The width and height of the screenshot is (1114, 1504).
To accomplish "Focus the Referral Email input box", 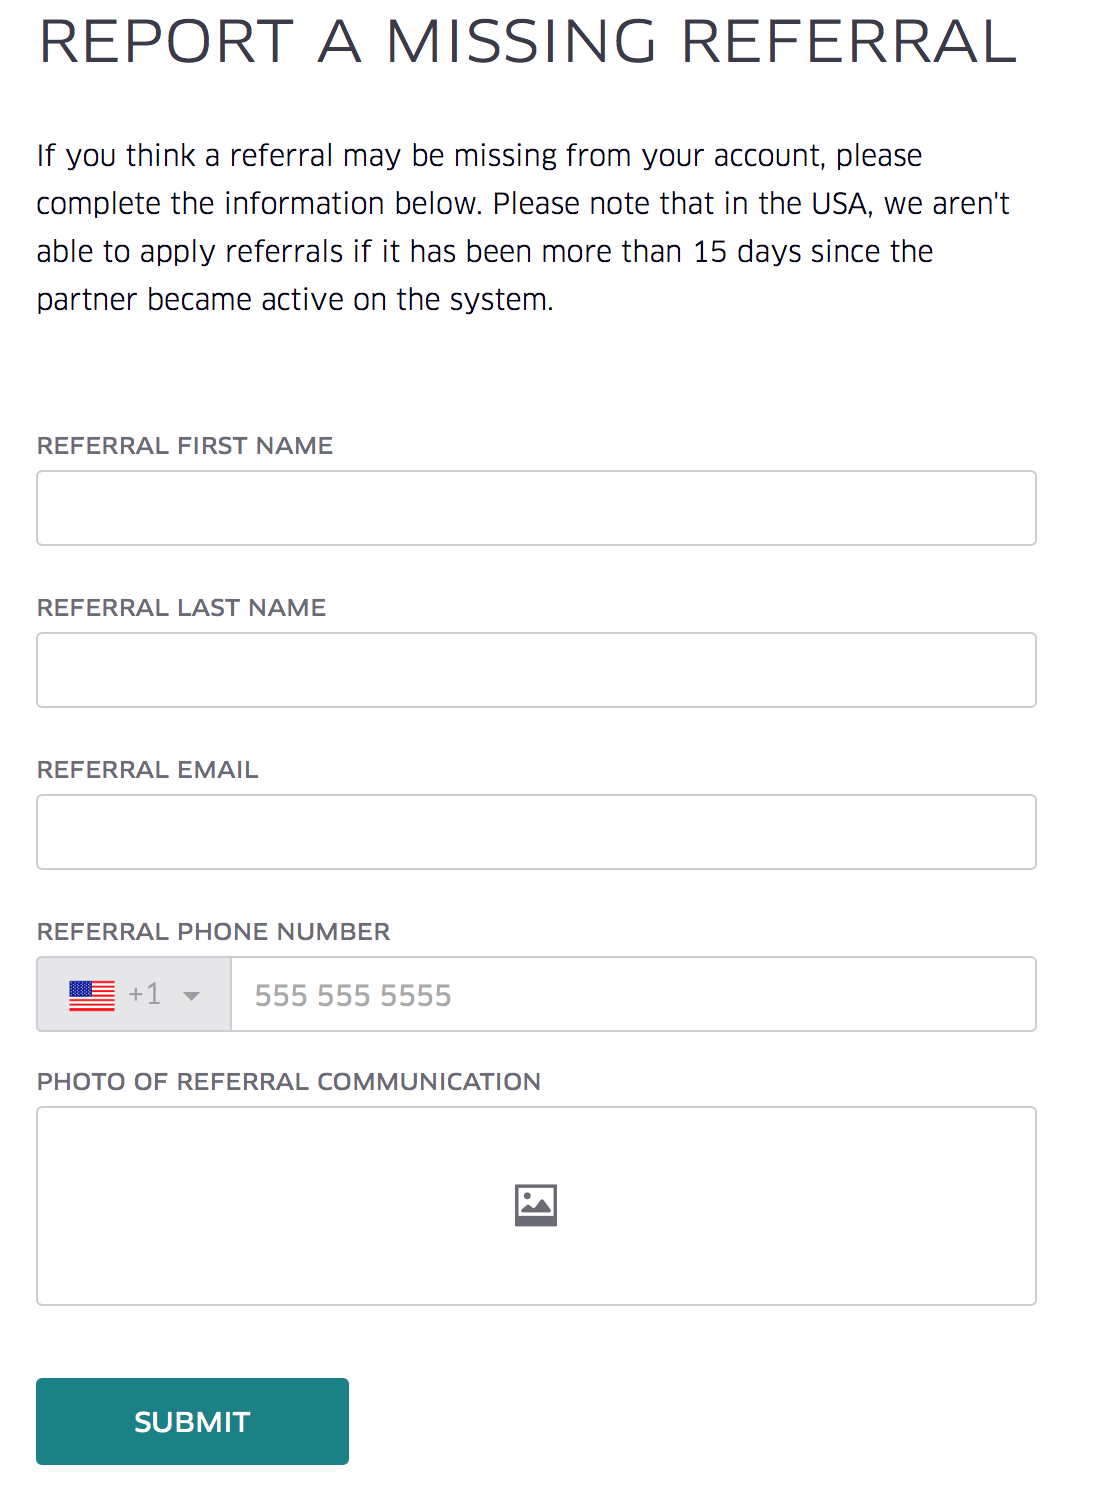I will 536,832.
